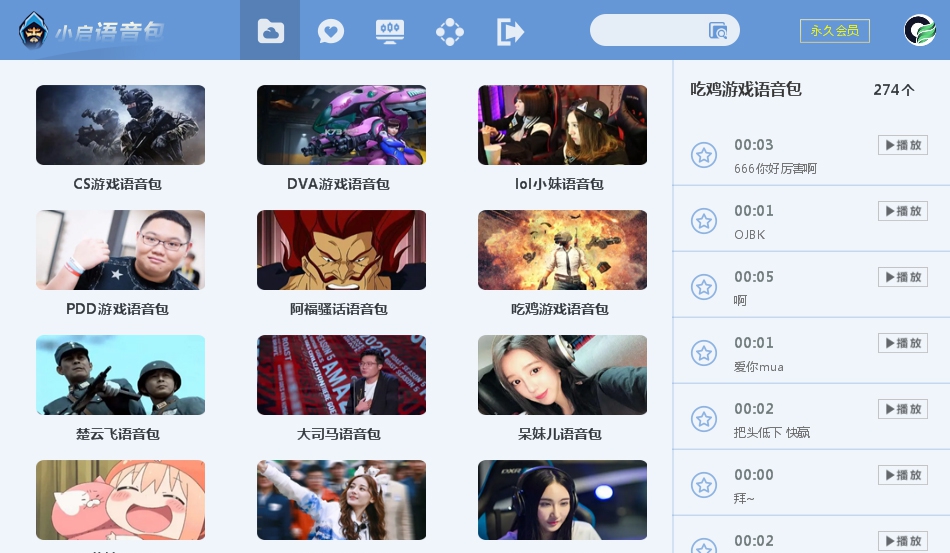Open the PDD游戏语音包 thumbnail

click(121, 250)
